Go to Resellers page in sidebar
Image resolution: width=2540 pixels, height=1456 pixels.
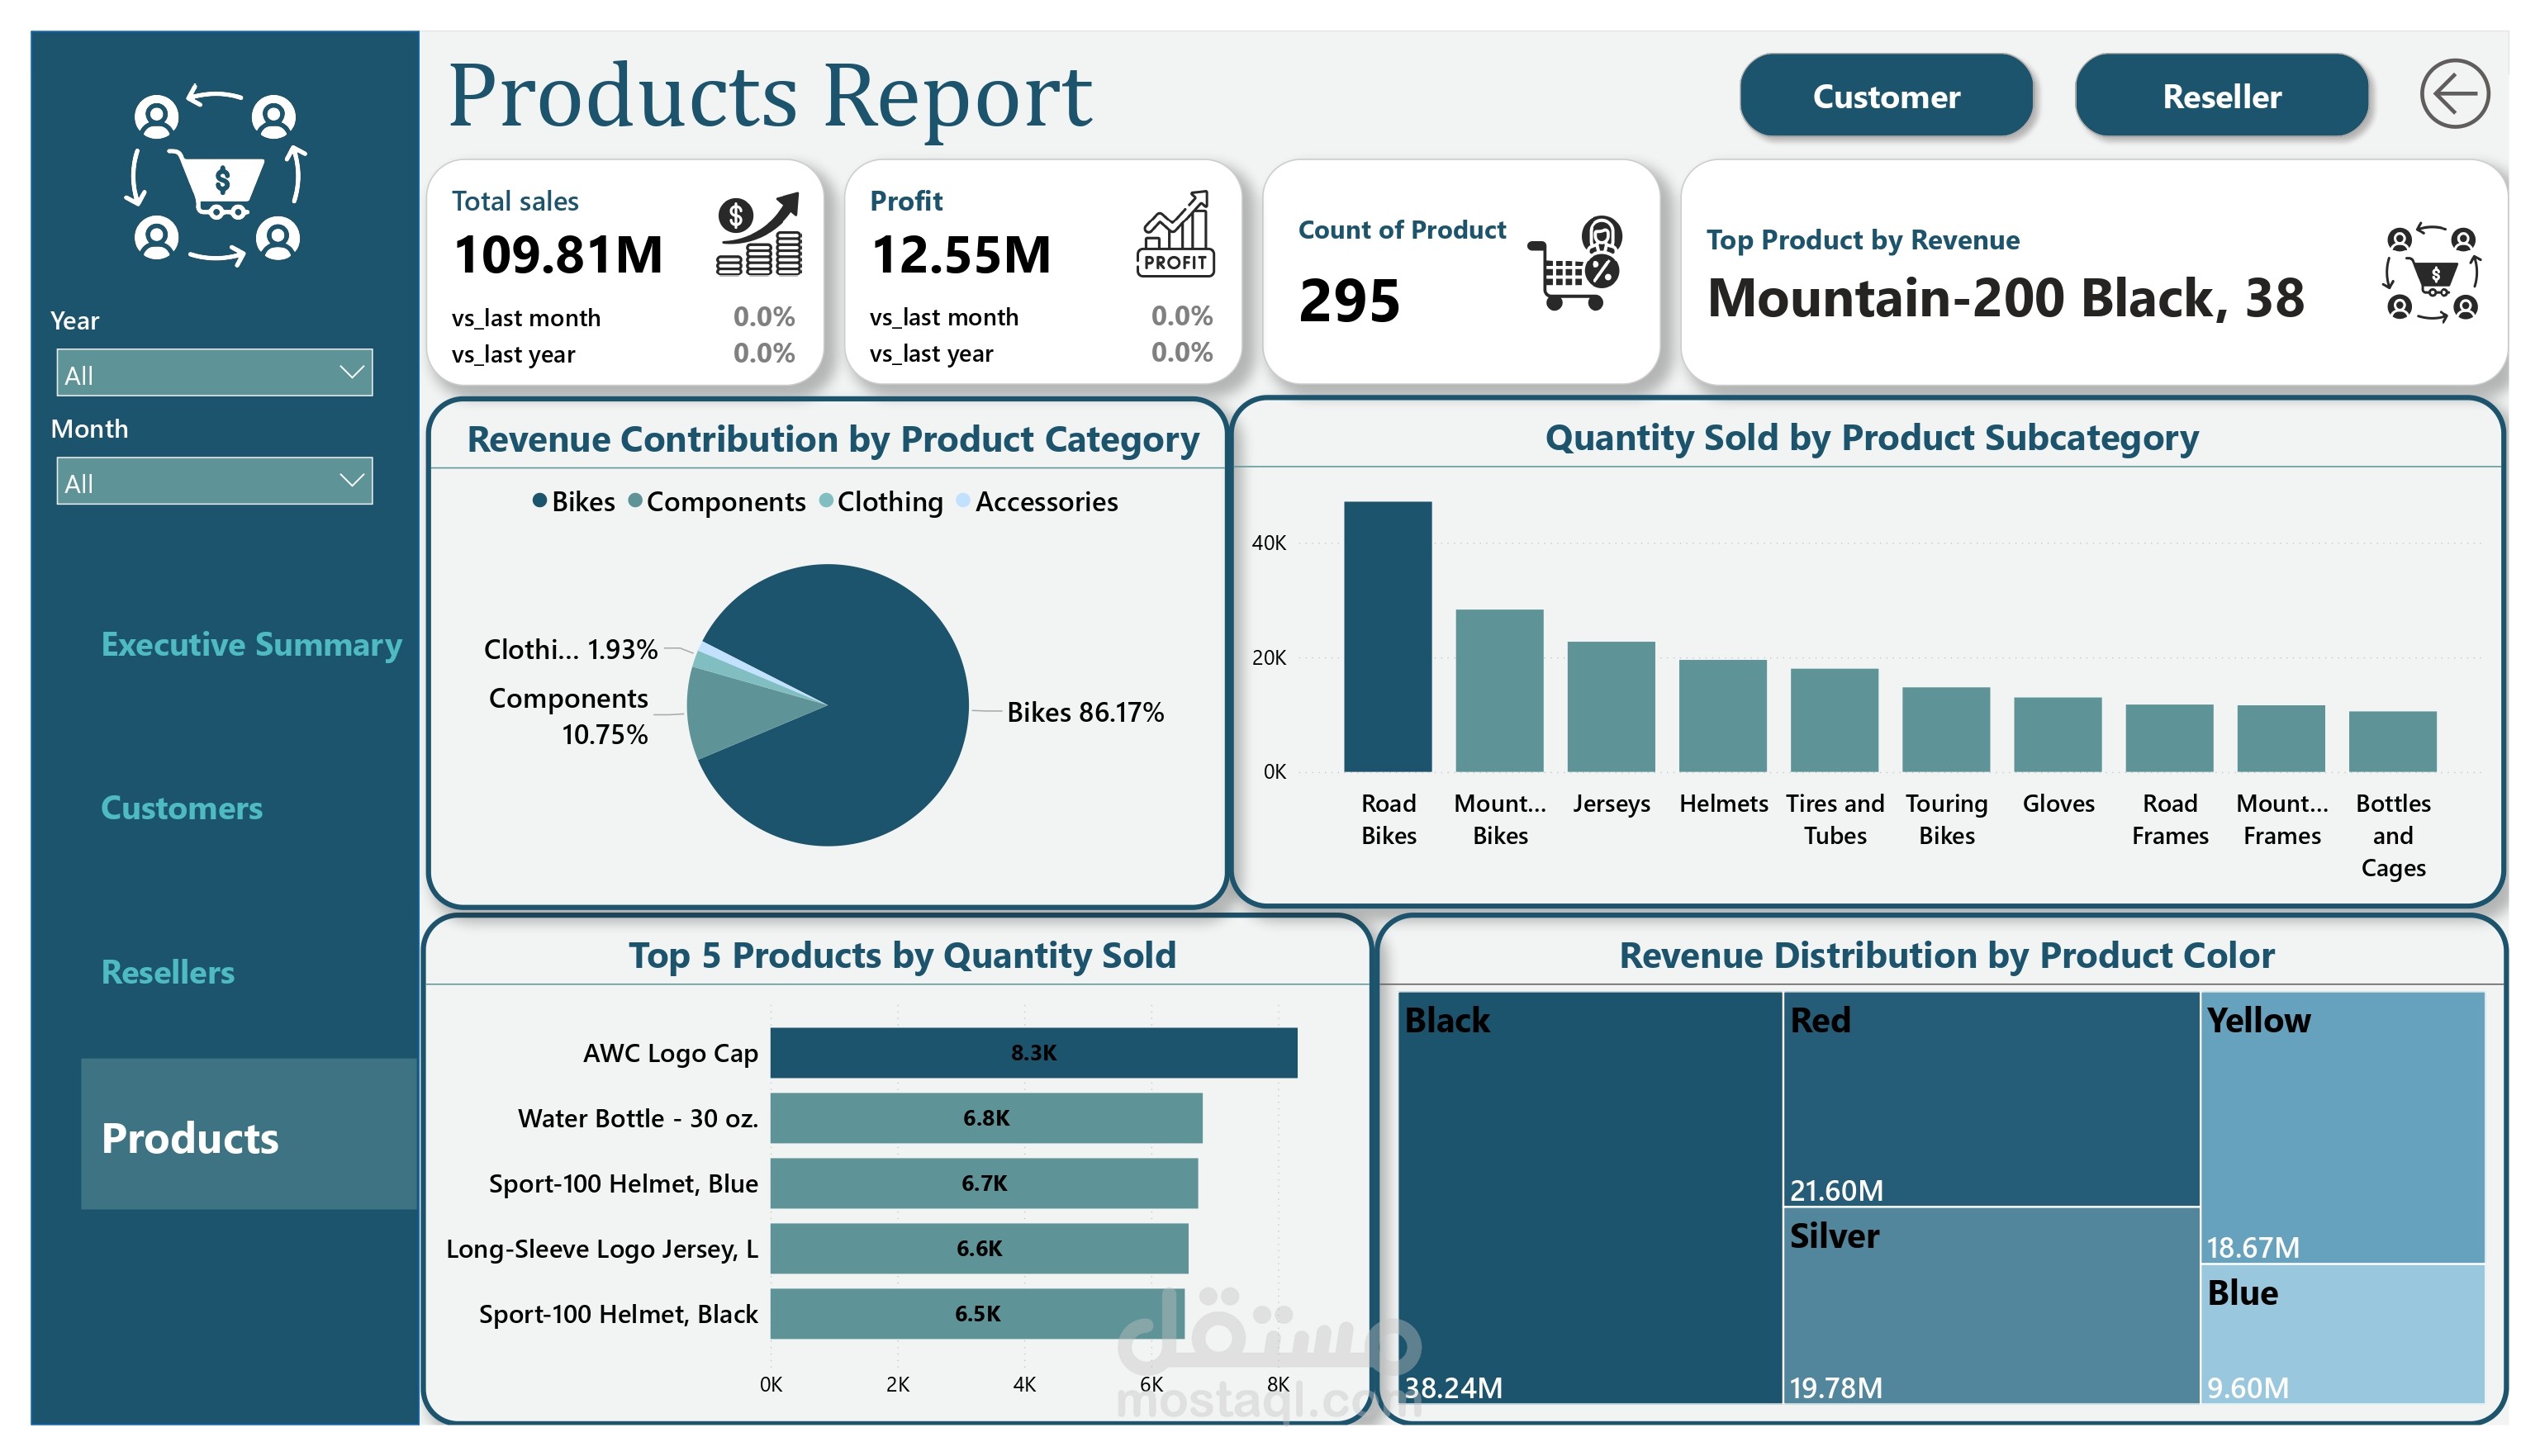168,972
